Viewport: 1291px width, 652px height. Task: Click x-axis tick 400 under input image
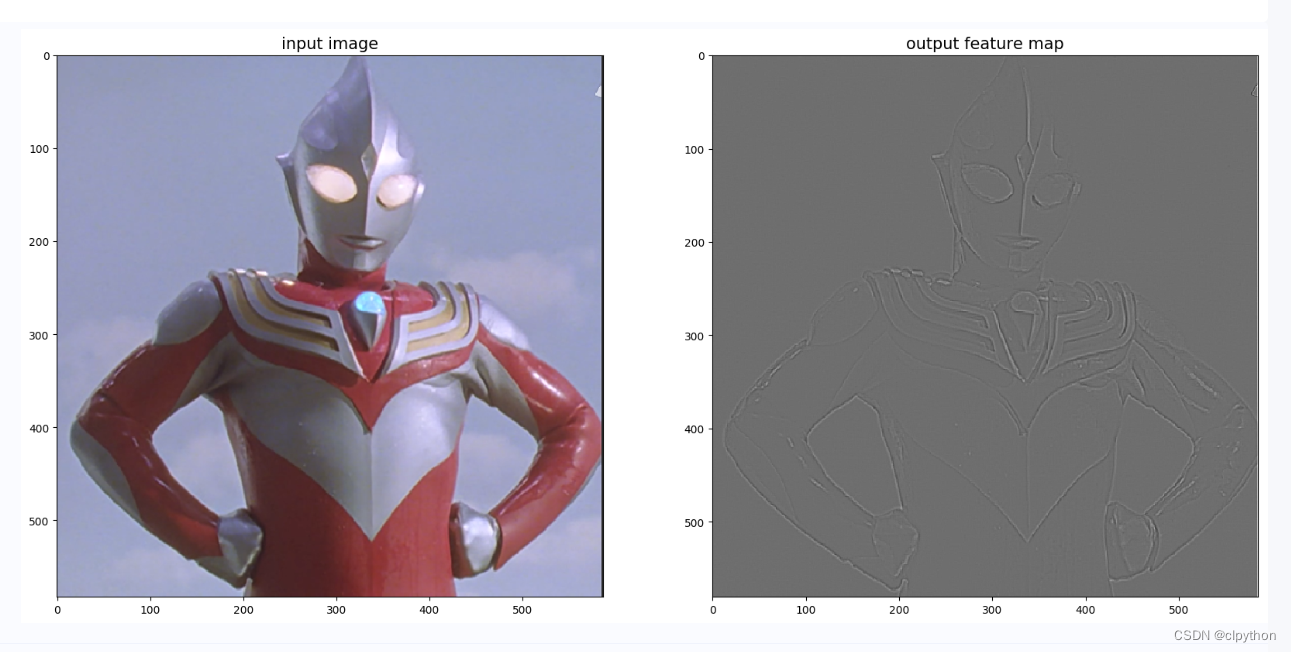(429, 608)
